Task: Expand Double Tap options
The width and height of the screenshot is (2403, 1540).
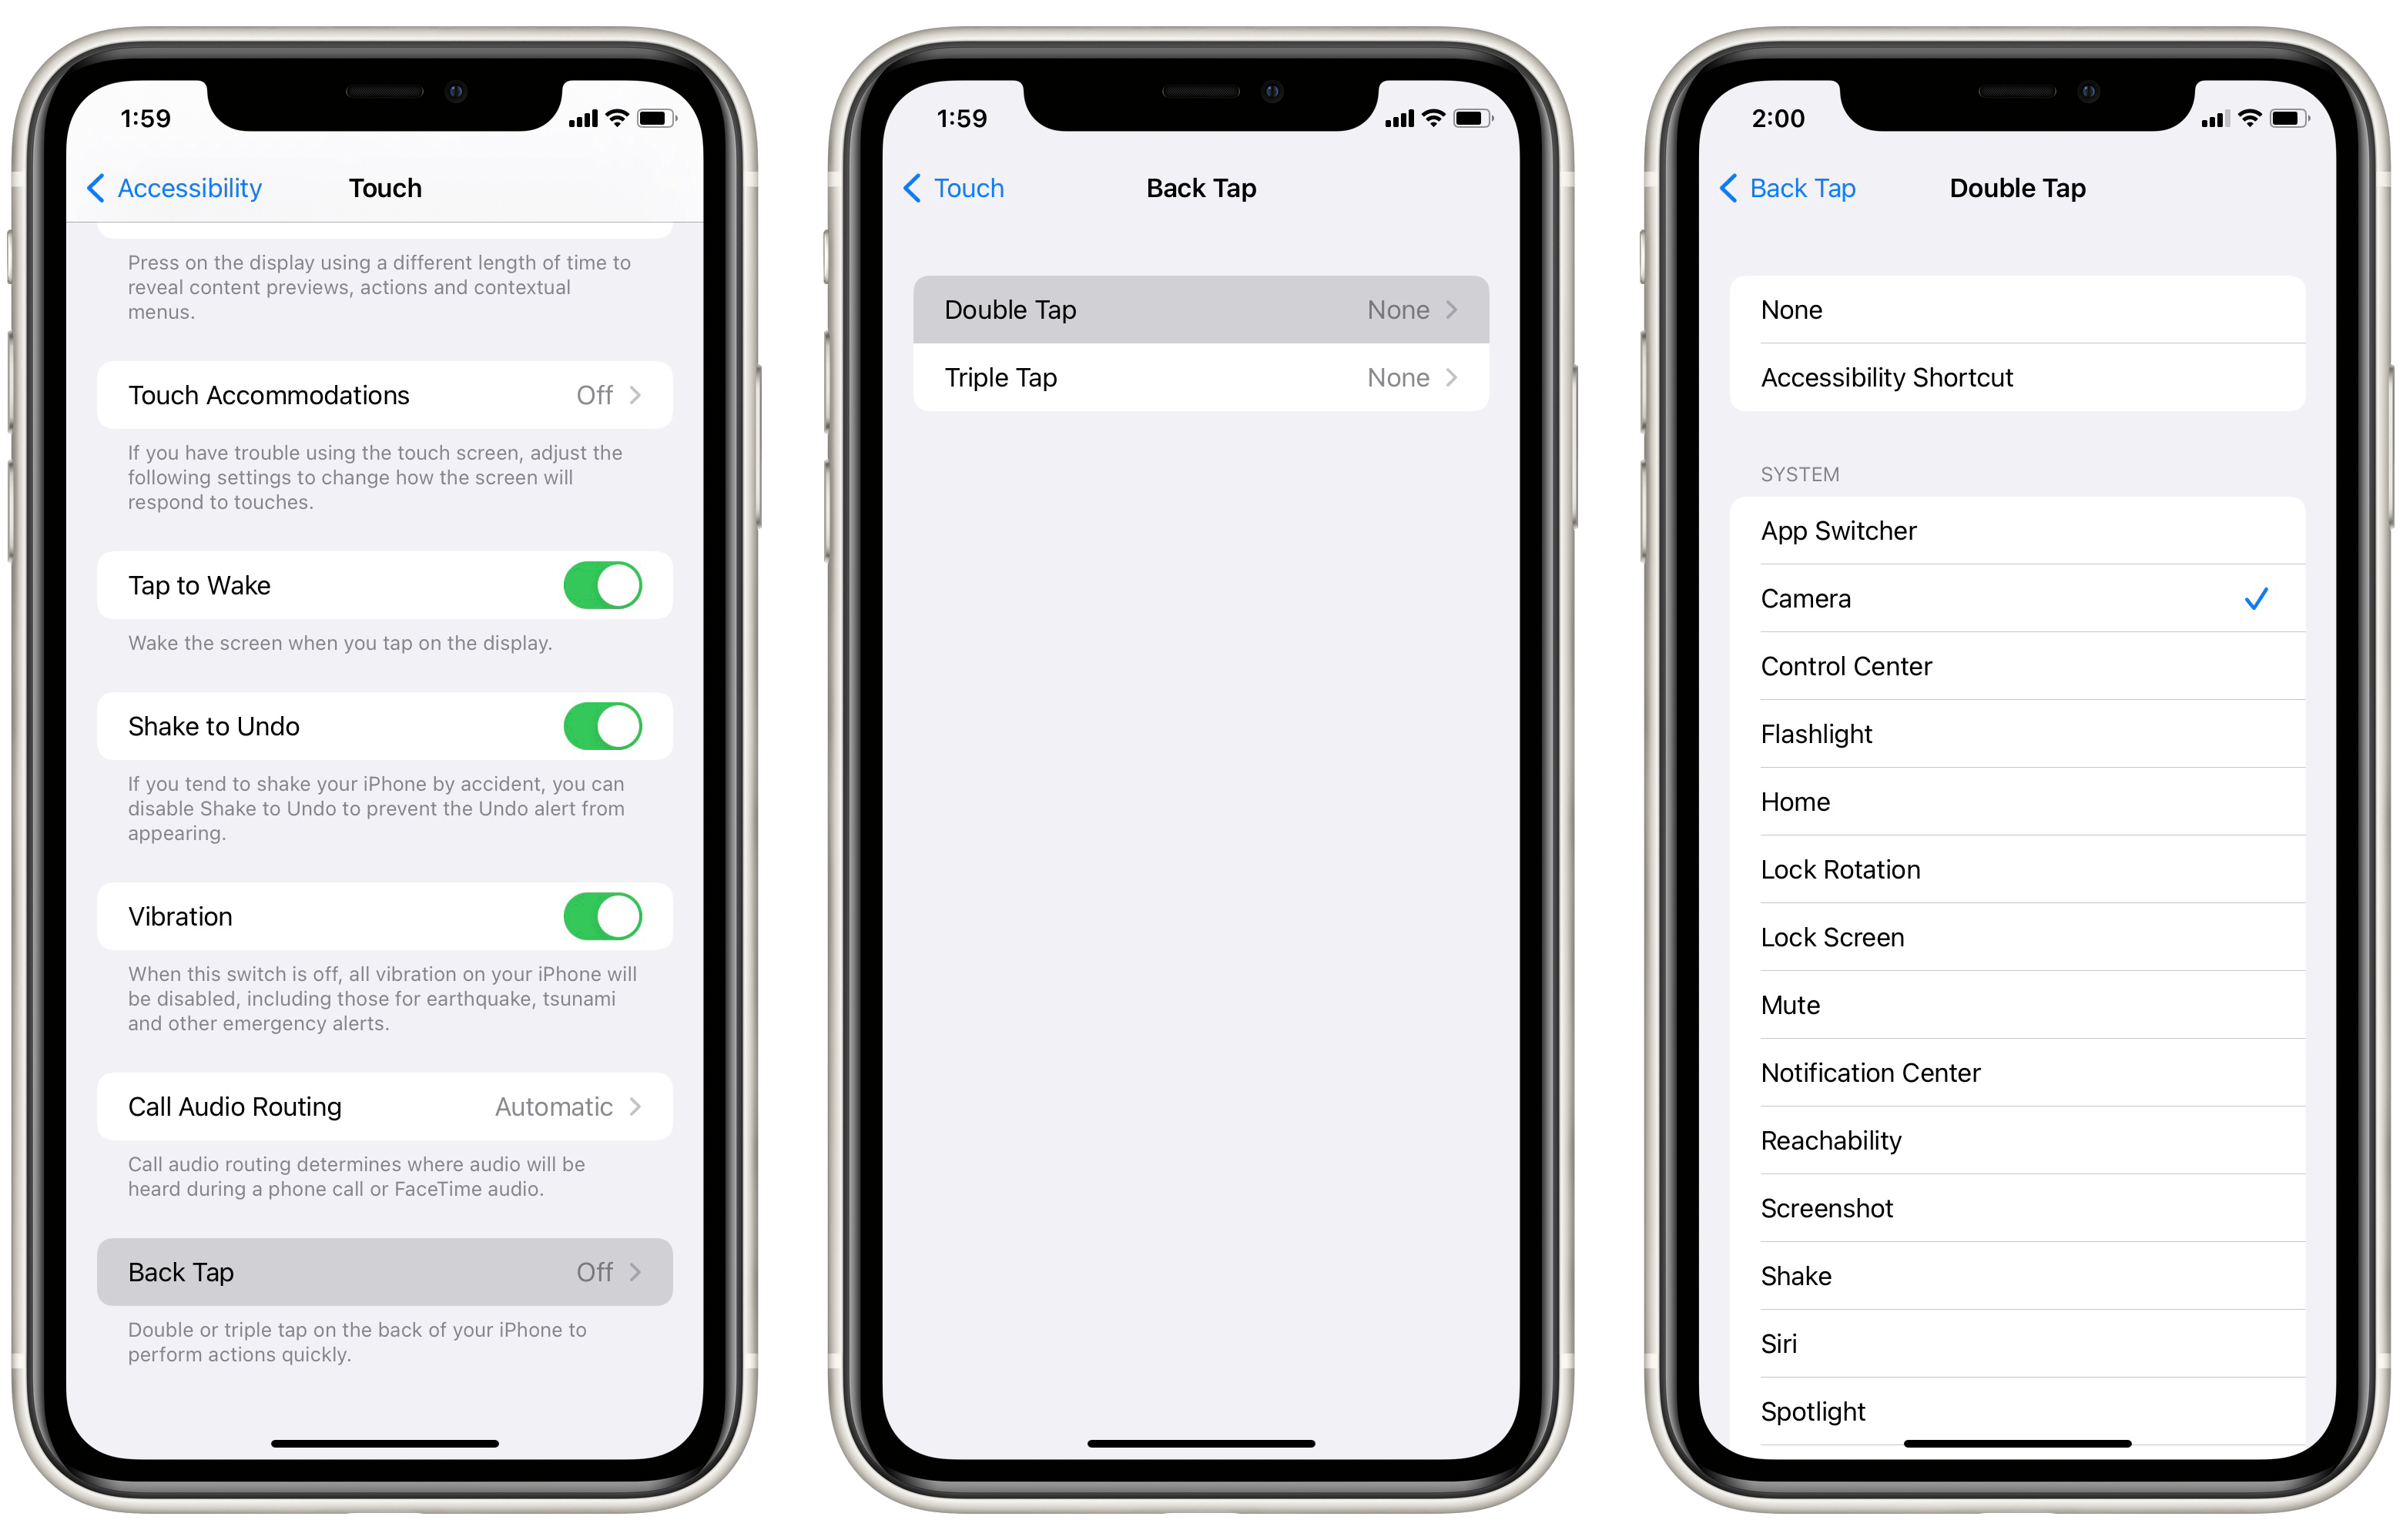Action: [1200, 312]
